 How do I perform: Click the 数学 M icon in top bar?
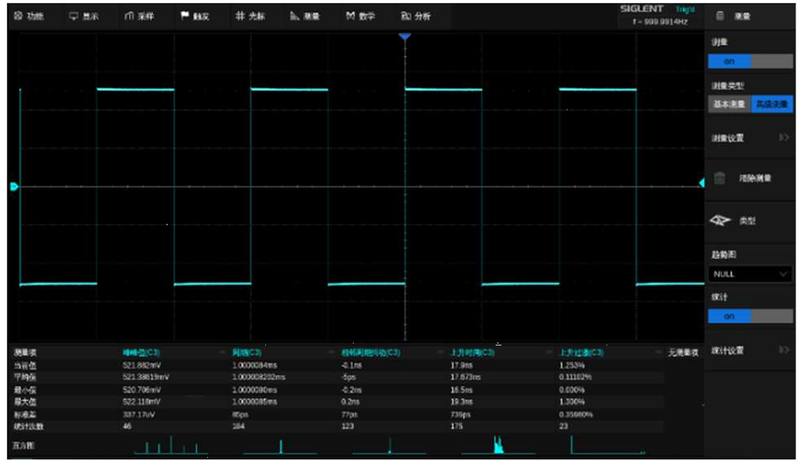[x=350, y=16]
